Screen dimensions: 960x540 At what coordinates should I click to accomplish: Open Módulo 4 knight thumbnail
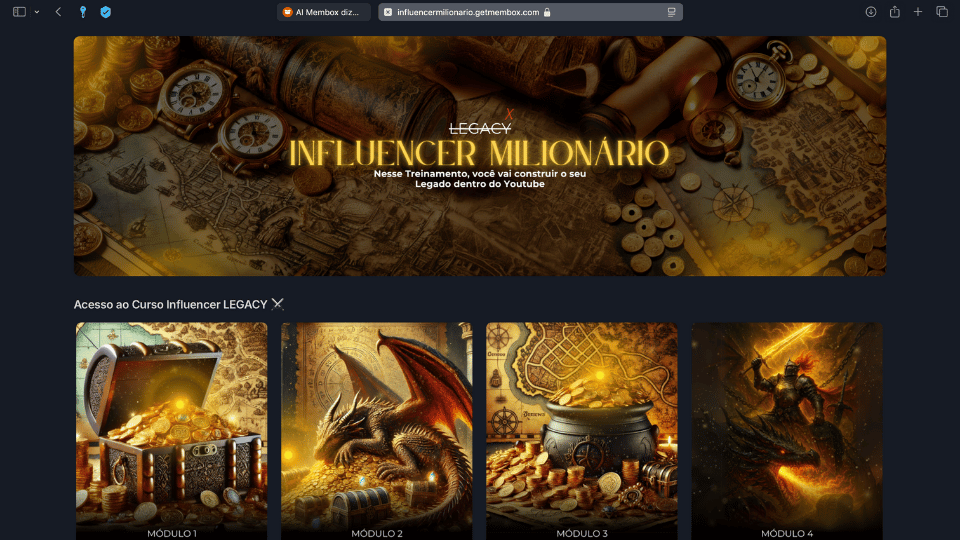coord(787,431)
